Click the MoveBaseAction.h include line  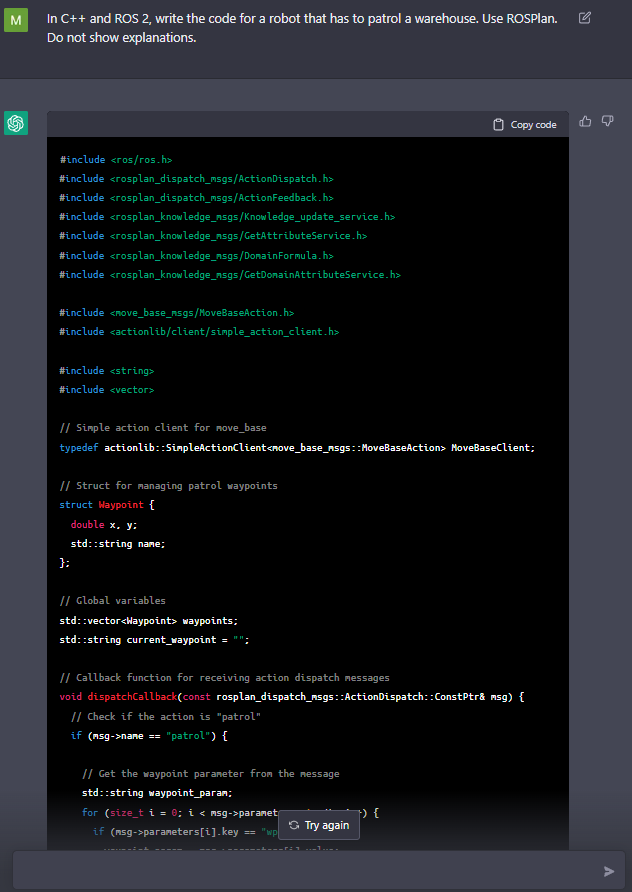tap(176, 312)
